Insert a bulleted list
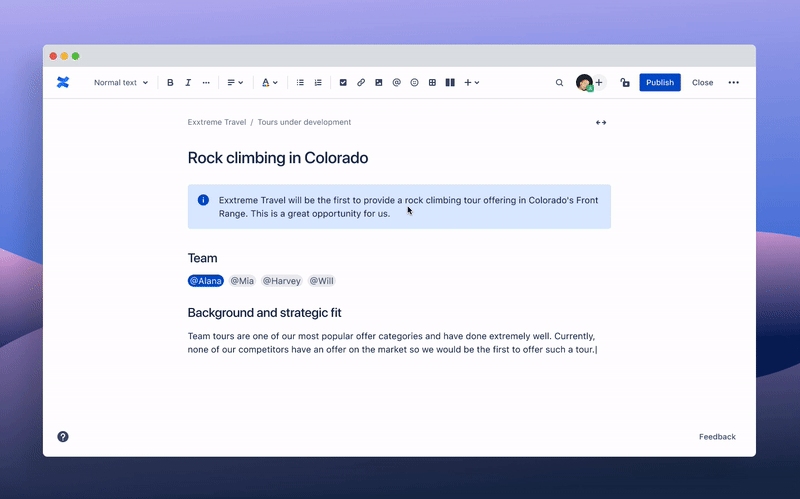 [300, 82]
